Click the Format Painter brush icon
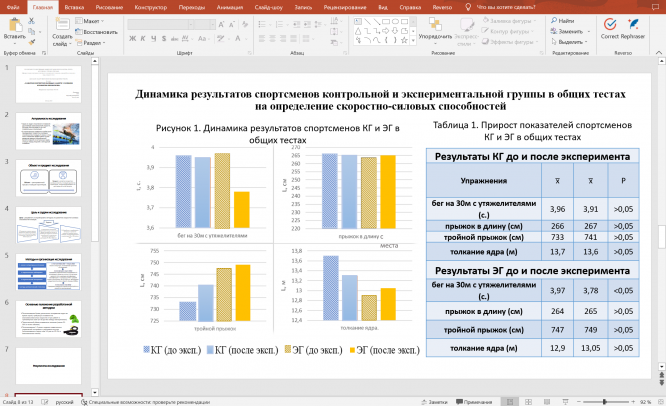 coord(32,42)
